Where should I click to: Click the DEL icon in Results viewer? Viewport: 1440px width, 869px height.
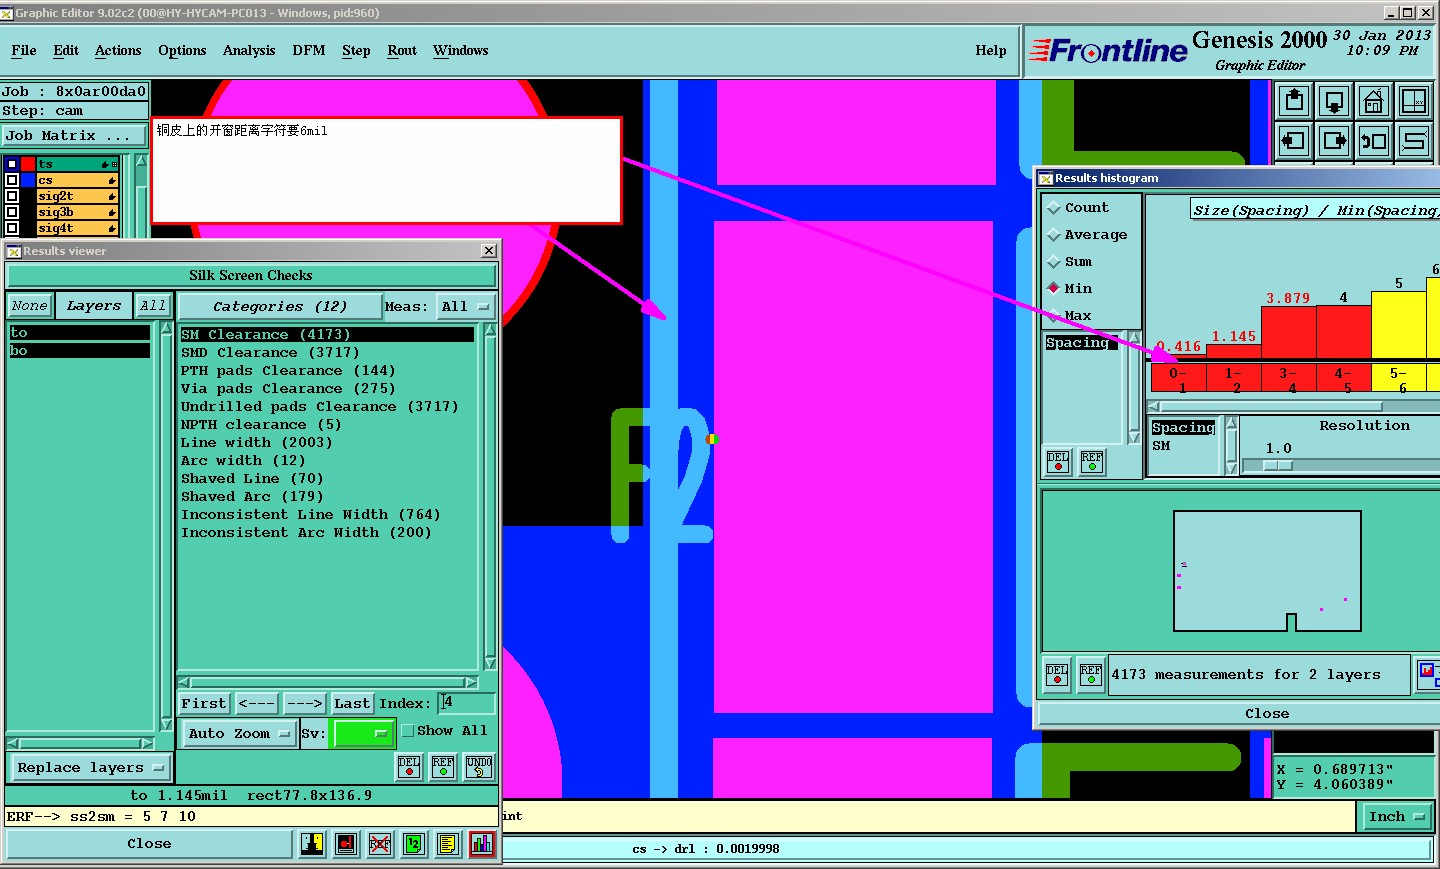point(409,767)
